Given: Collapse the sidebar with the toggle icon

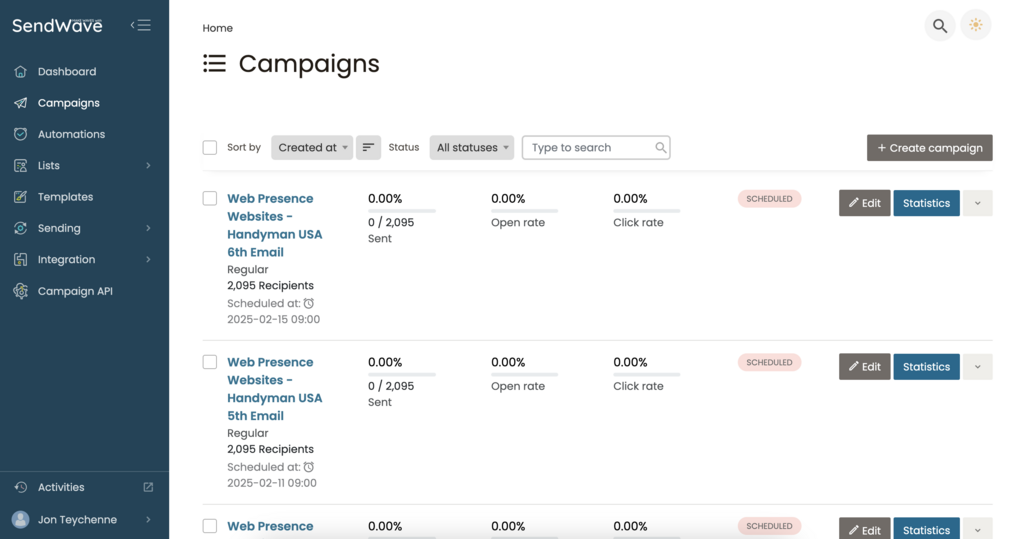Looking at the screenshot, I should click(141, 25).
